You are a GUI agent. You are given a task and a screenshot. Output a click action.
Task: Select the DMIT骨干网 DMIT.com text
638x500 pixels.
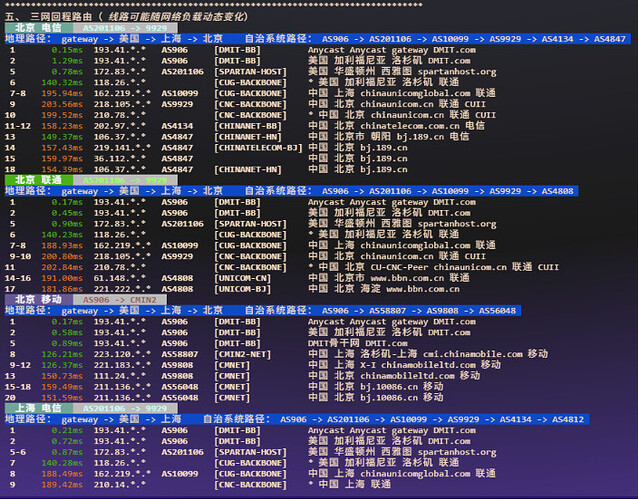pyautogui.click(x=358, y=344)
